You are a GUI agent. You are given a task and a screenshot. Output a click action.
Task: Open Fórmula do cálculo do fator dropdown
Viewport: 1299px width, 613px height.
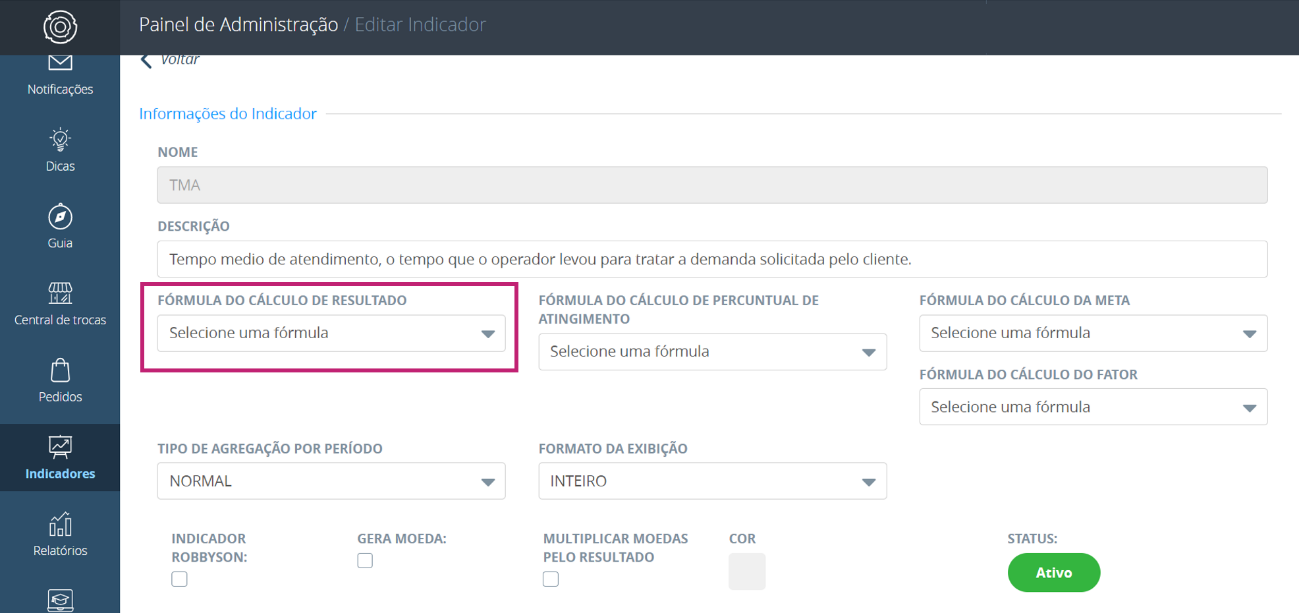click(x=1093, y=407)
